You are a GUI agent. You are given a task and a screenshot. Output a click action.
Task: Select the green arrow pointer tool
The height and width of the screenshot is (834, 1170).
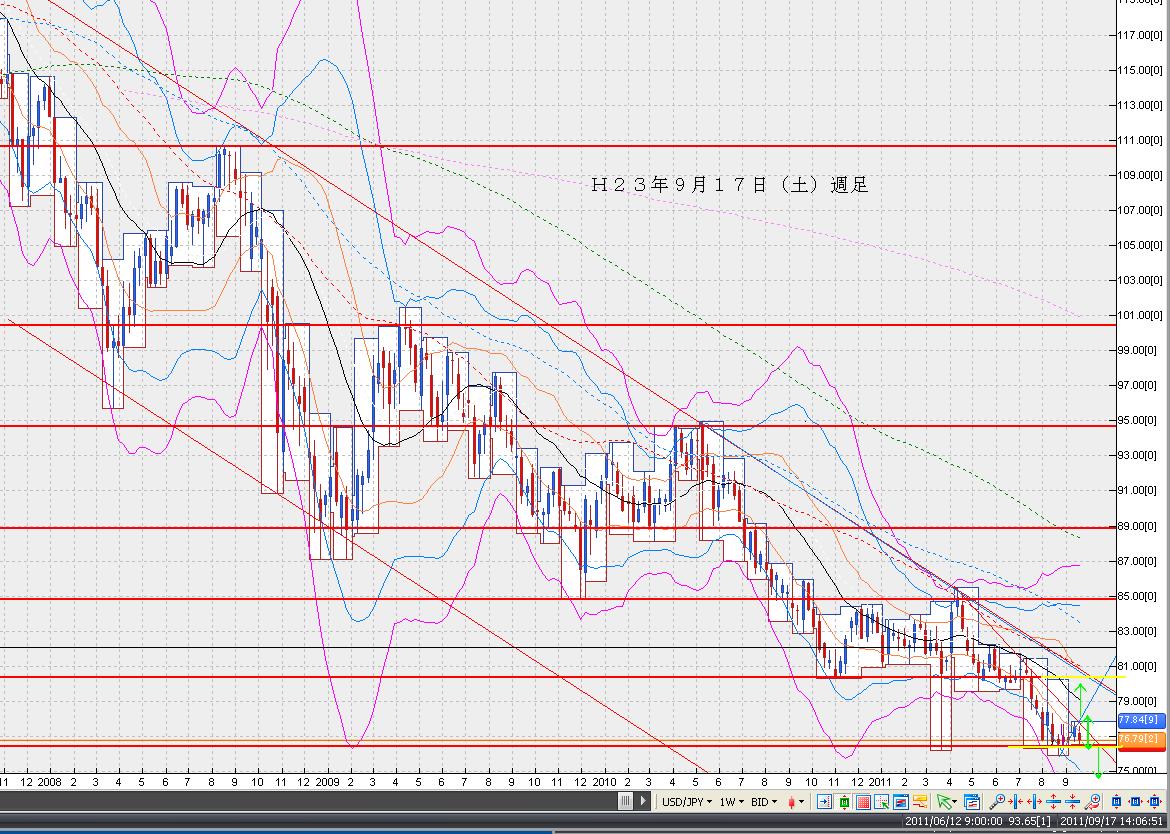pyautogui.click(x=944, y=802)
